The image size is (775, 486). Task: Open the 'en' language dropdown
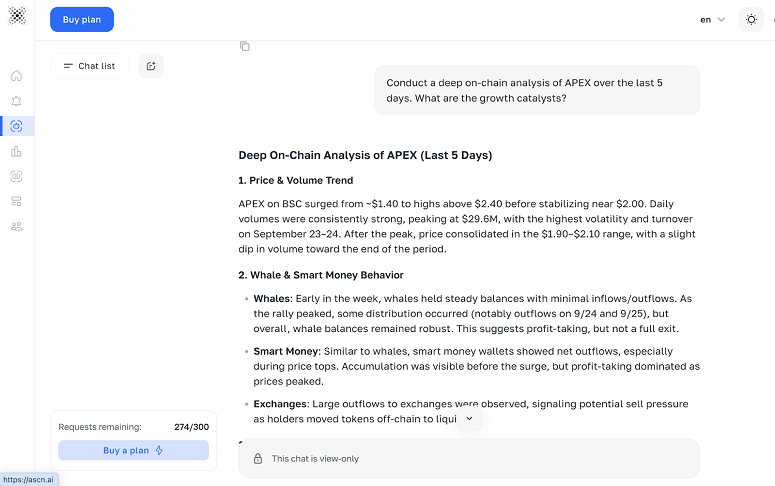[712, 19]
